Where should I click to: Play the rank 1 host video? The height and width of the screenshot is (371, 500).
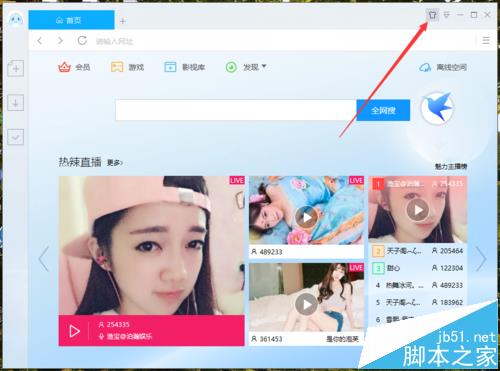click(x=417, y=210)
